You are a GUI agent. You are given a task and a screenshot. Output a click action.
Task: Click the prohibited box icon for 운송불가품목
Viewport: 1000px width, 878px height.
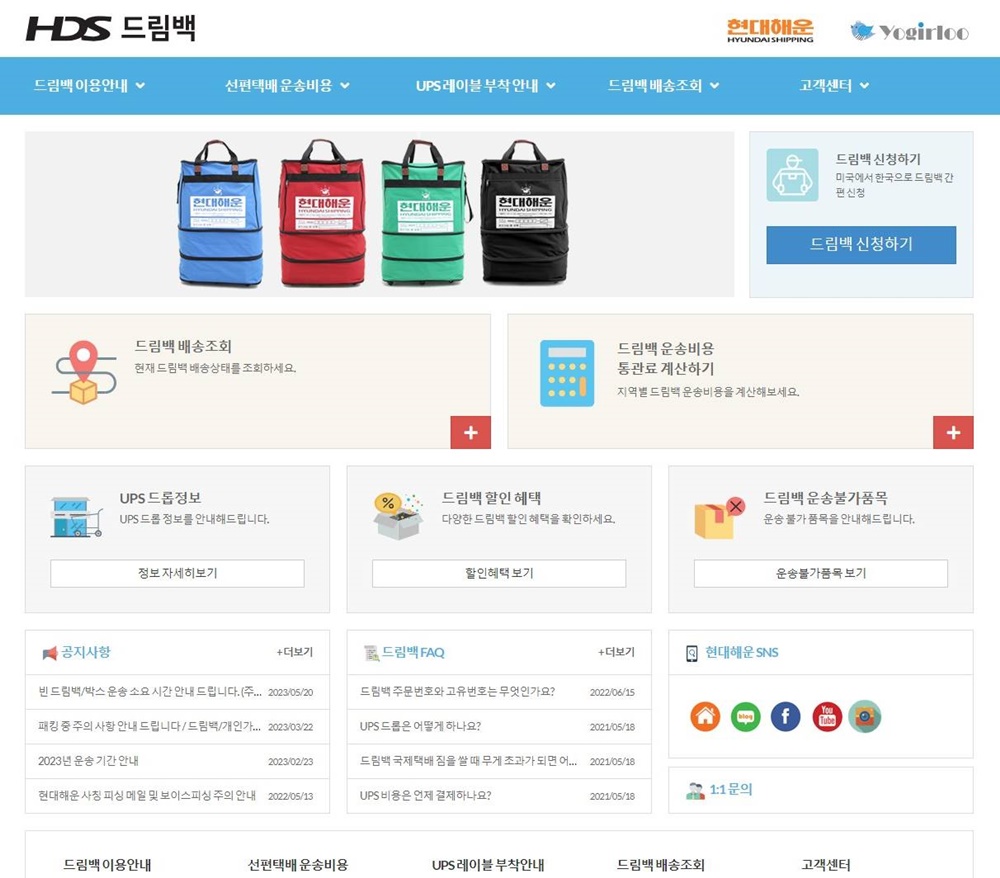[720, 518]
